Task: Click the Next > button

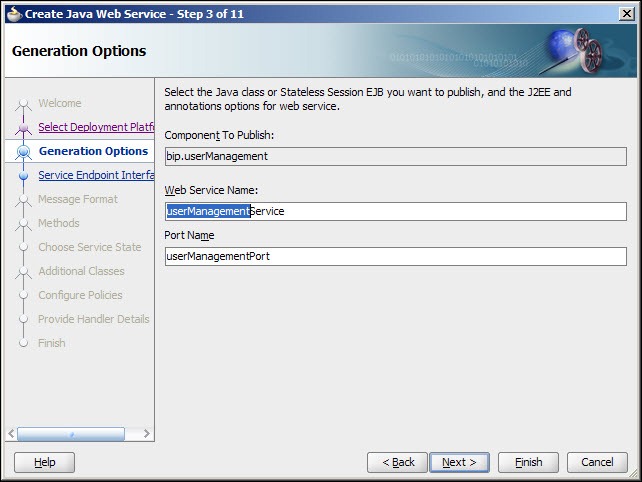Action: click(459, 462)
